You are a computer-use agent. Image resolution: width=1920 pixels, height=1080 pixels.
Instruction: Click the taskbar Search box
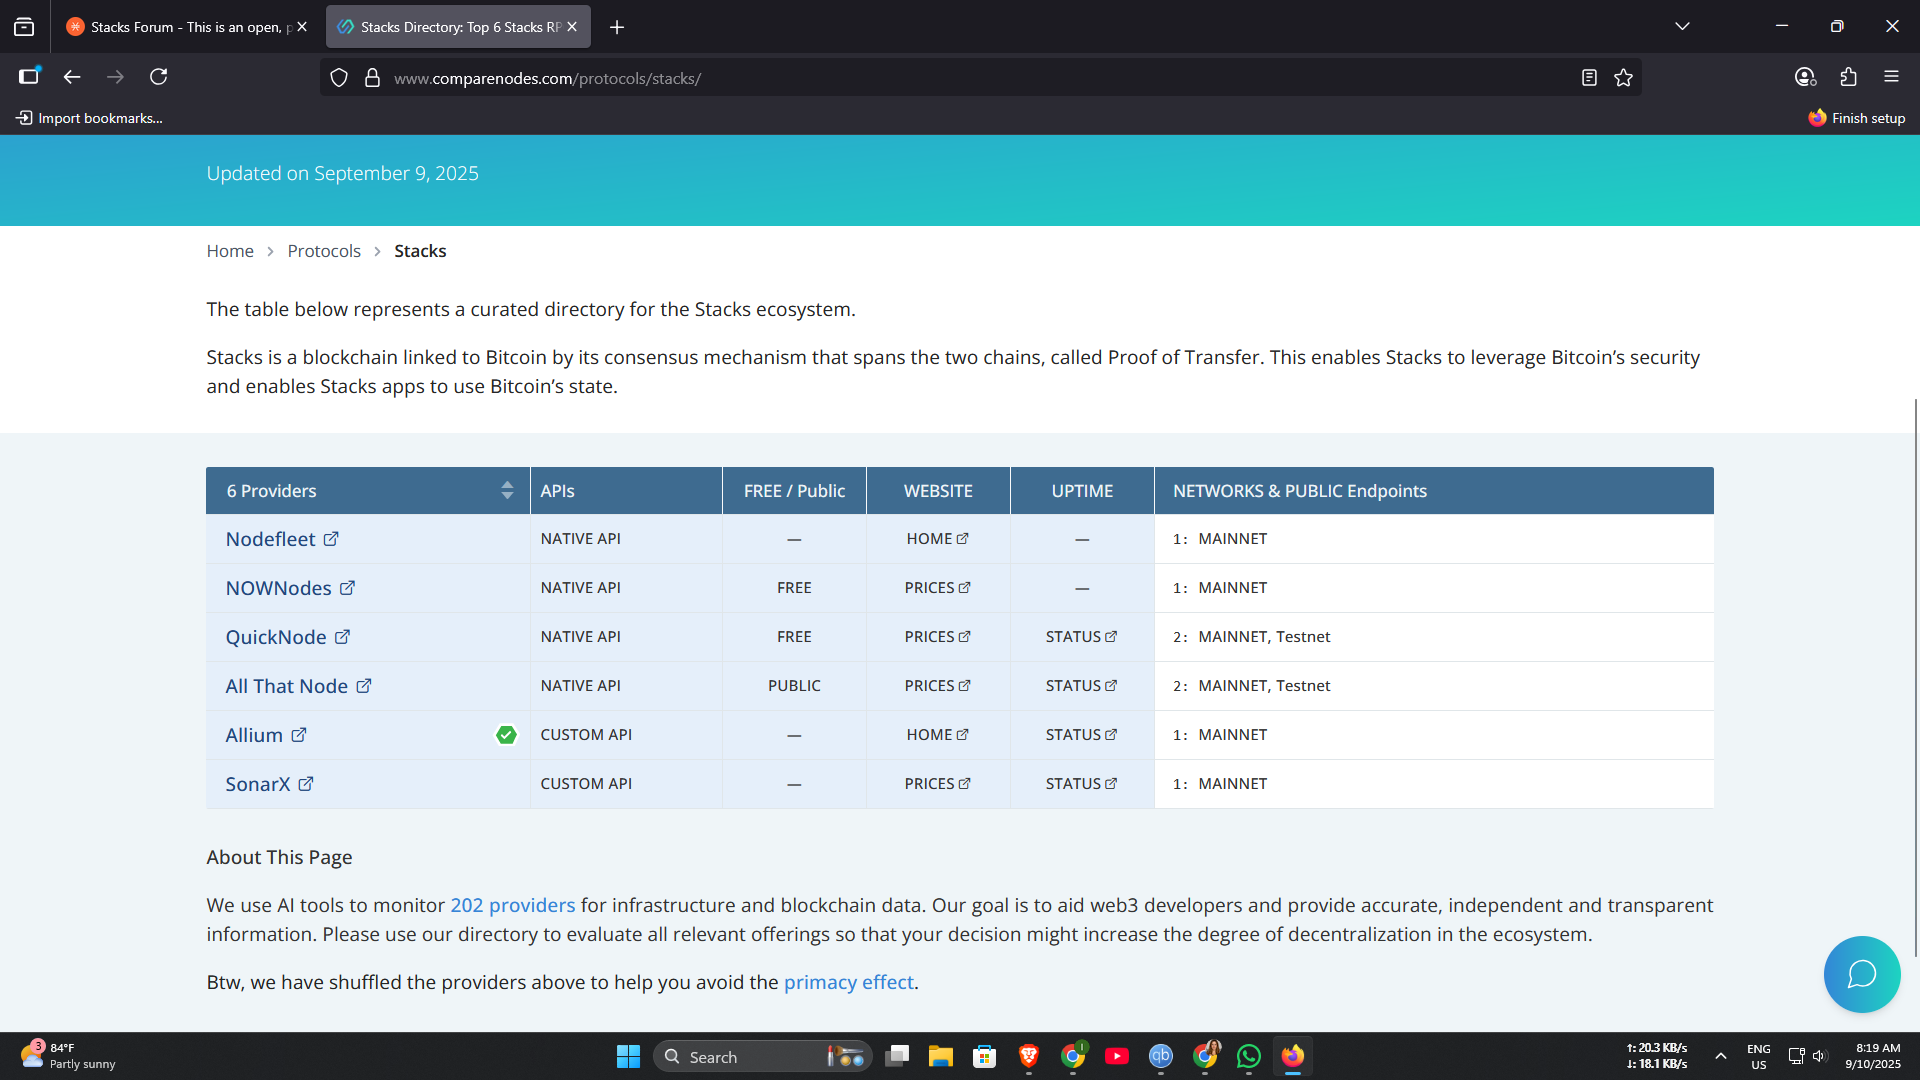pyautogui.click(x=762, y=1056)
